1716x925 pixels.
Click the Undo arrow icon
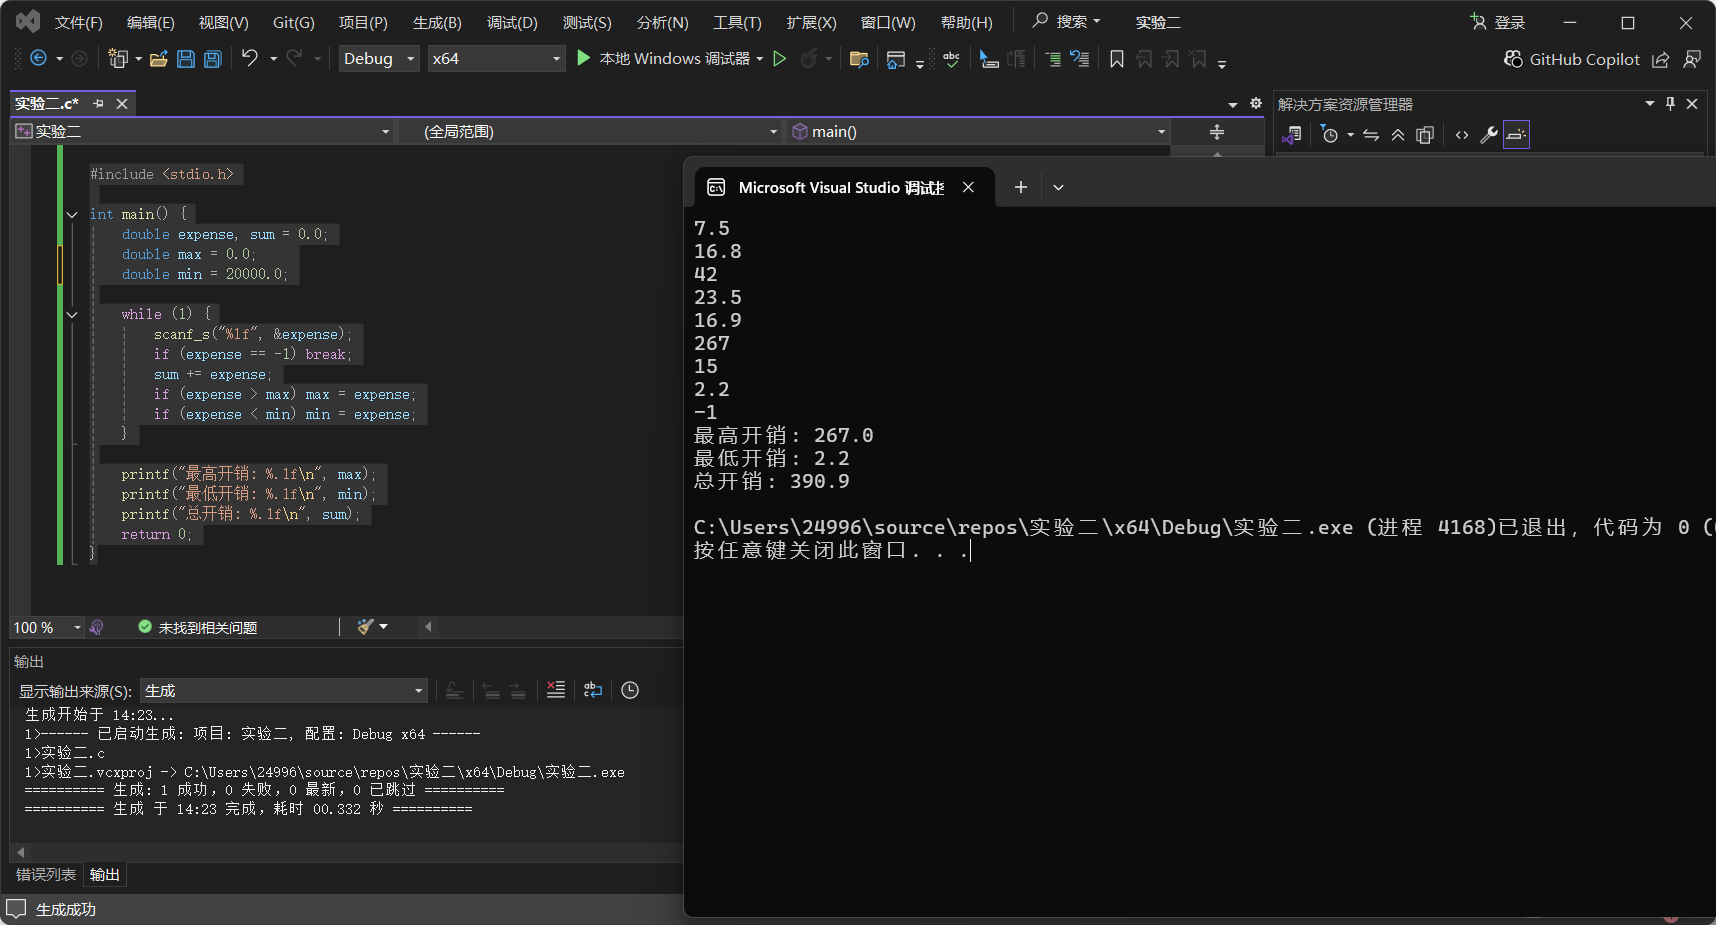click(250, 59)
